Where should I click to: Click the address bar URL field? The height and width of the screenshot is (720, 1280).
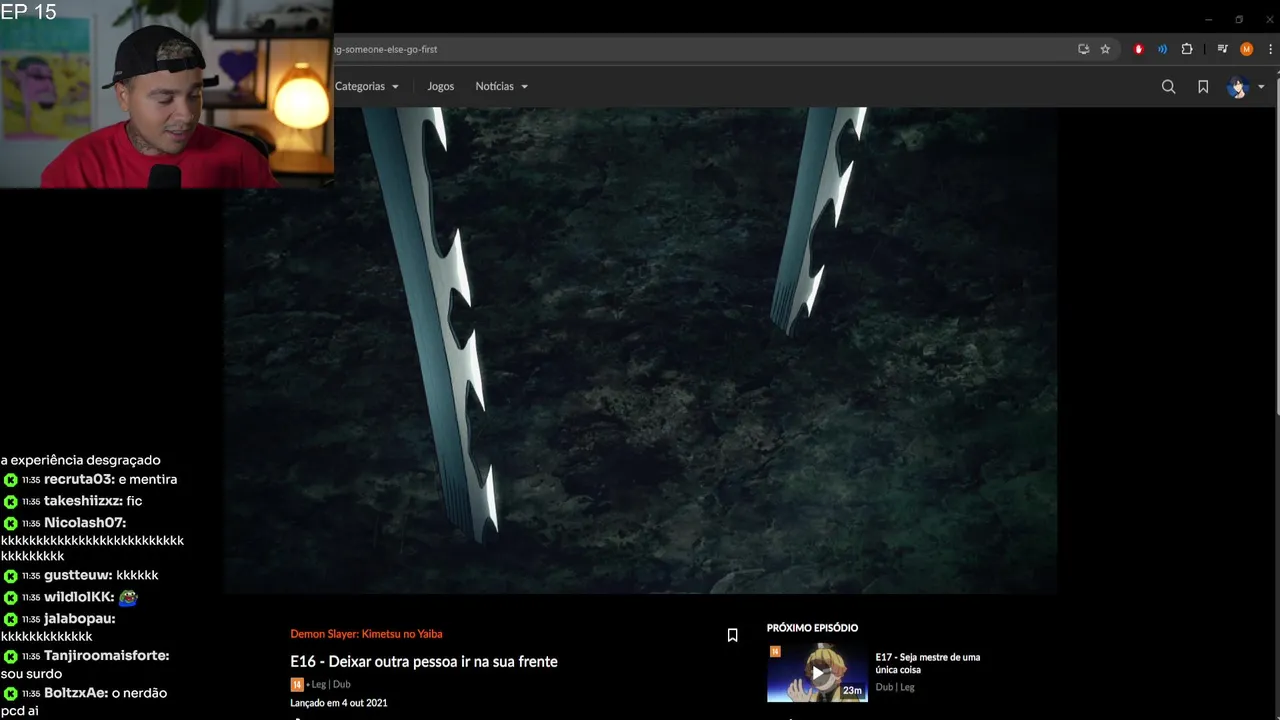(x=700, y=49)
